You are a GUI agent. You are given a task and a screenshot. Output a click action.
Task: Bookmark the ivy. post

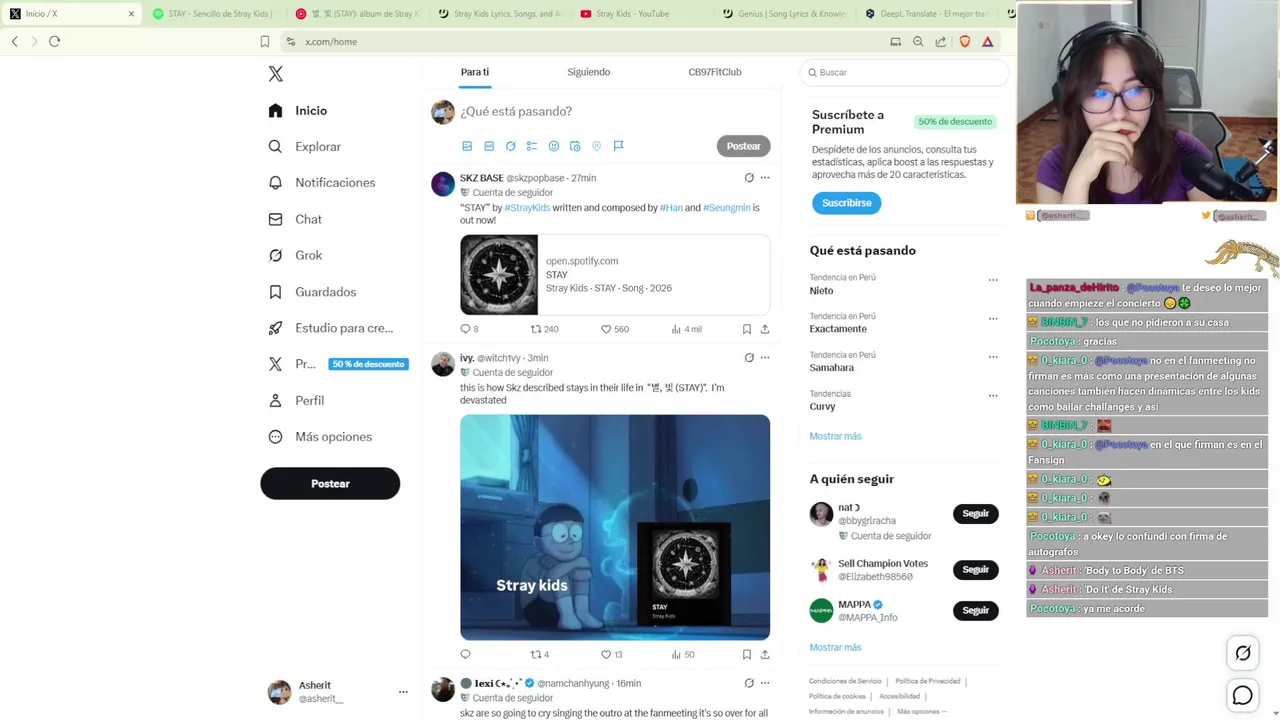747,655
